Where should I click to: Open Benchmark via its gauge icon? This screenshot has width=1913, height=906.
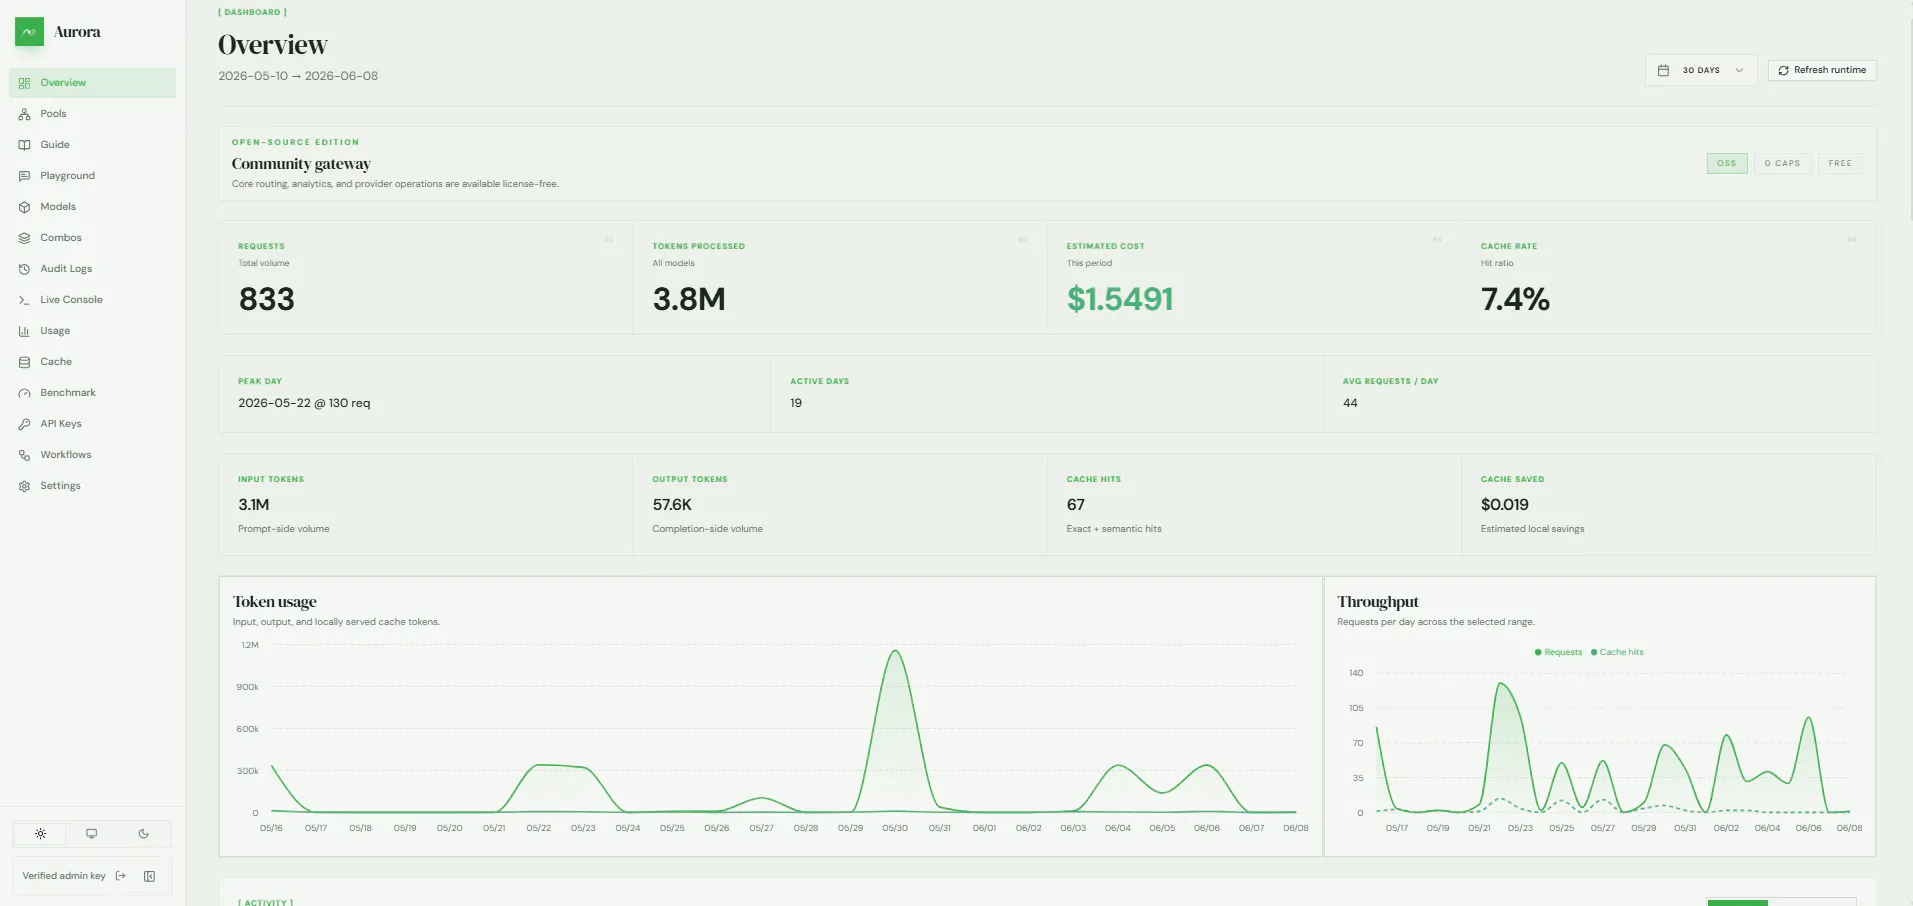point(24,393)
